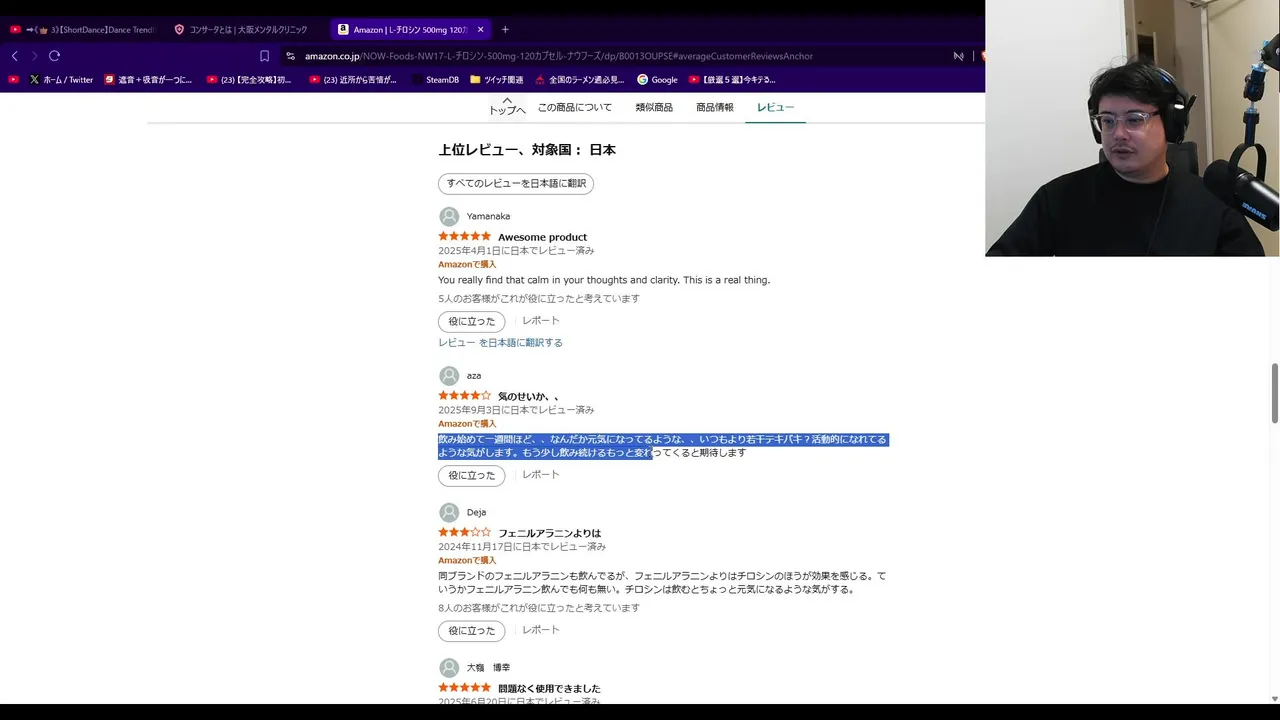The width and height of the screenshot is (1280, 720).
Task: Go to 類似商品 section tab
Action: tap(654, 107)
